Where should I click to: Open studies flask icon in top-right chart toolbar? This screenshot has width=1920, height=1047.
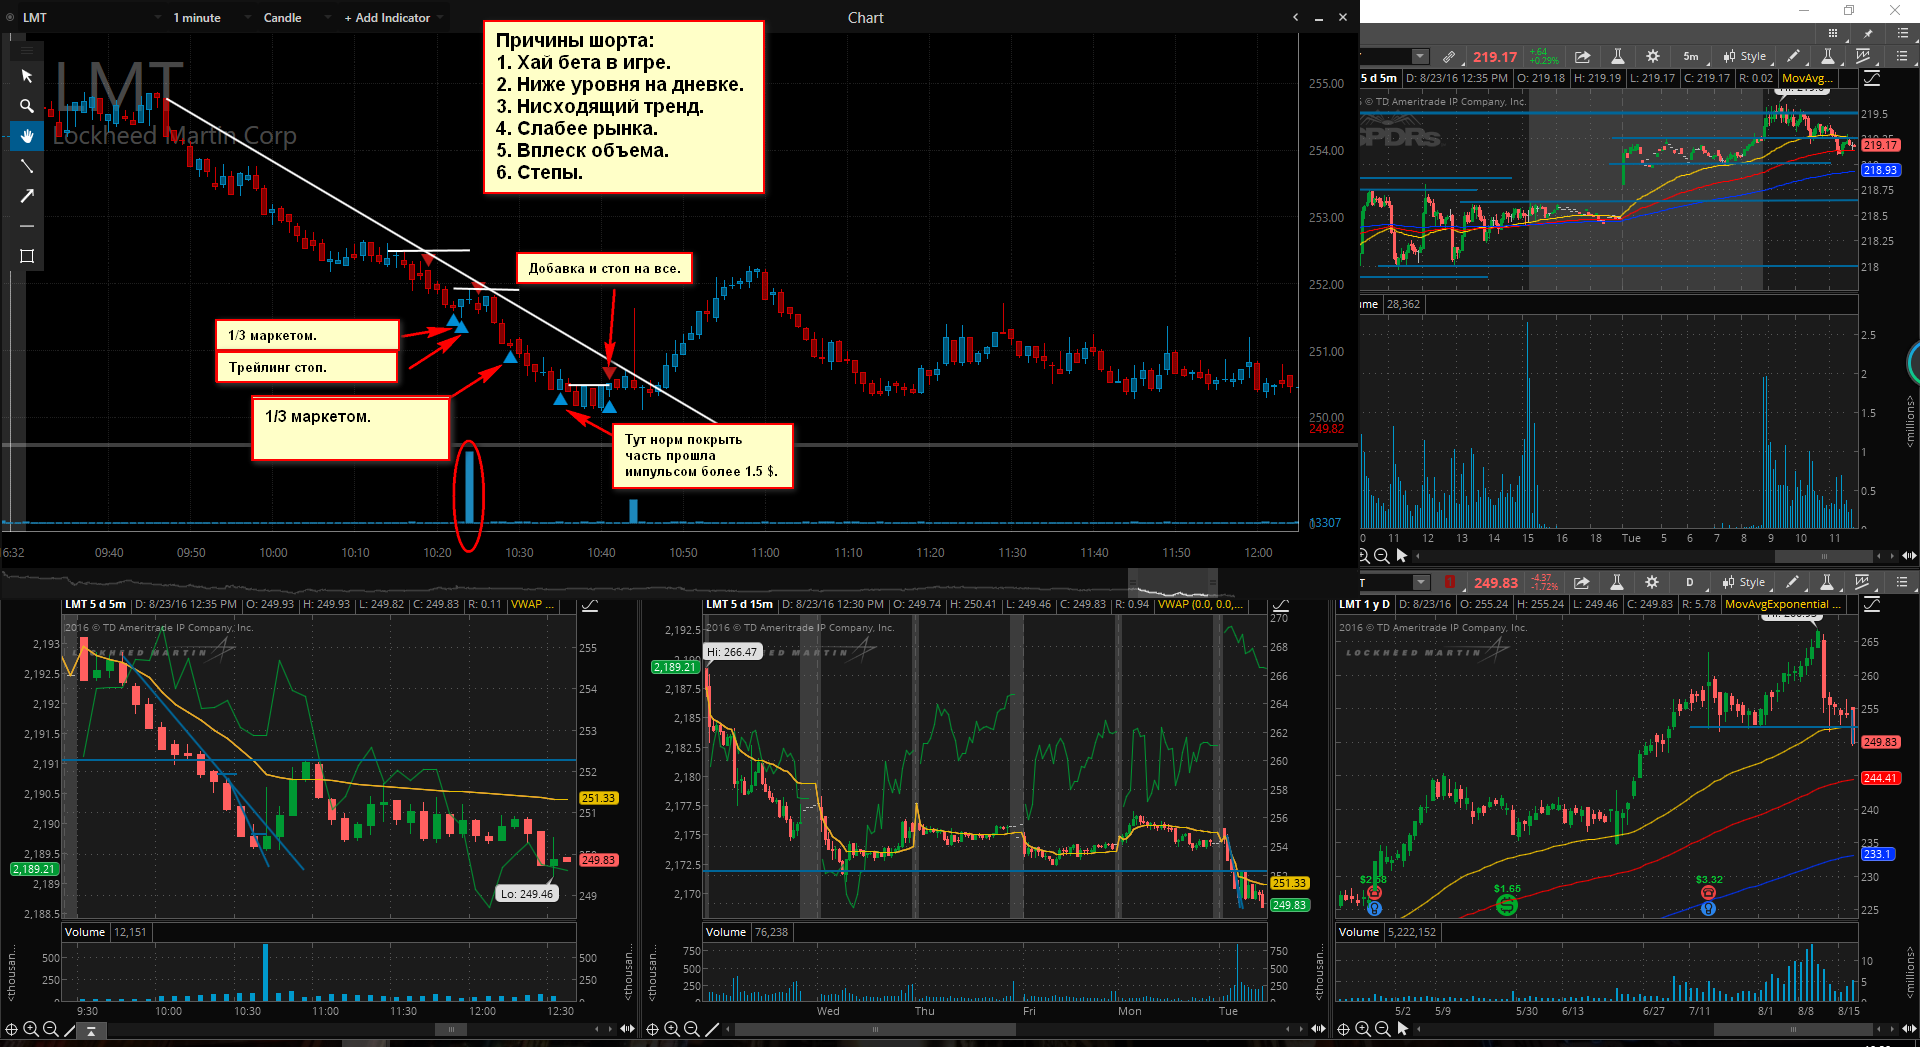tap(1617, 57)
